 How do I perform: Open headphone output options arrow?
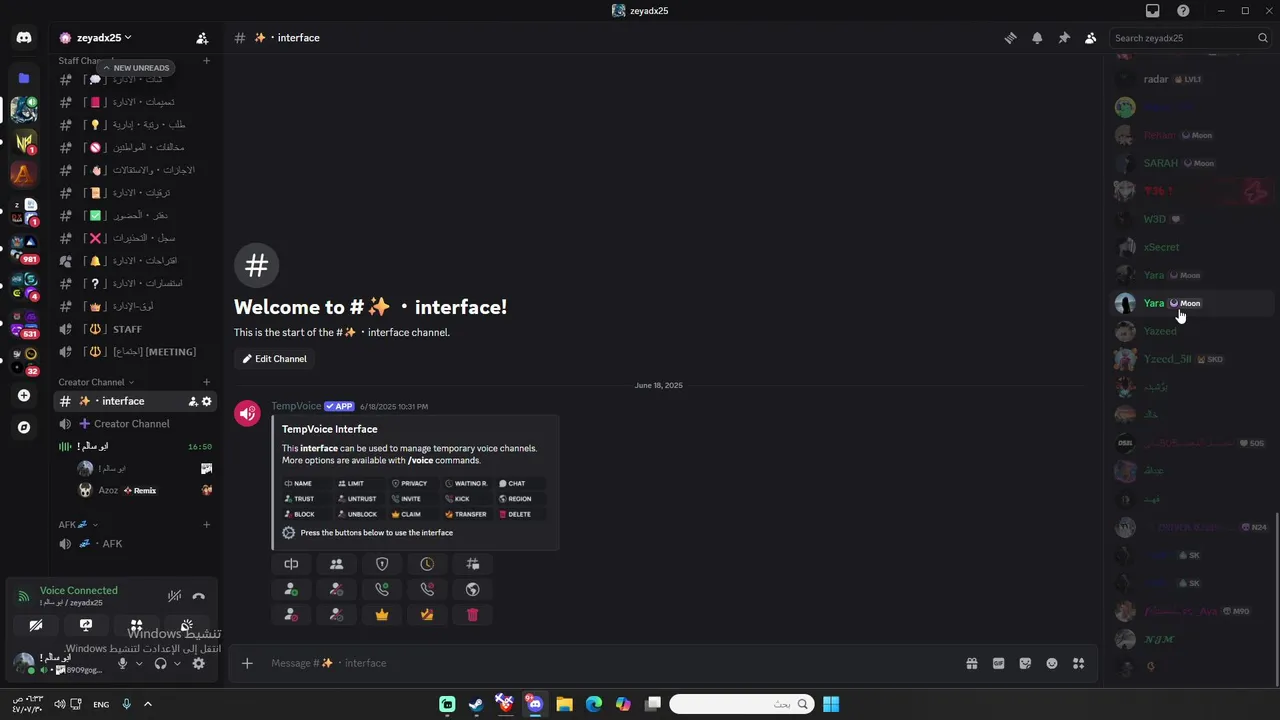point(177,663)
